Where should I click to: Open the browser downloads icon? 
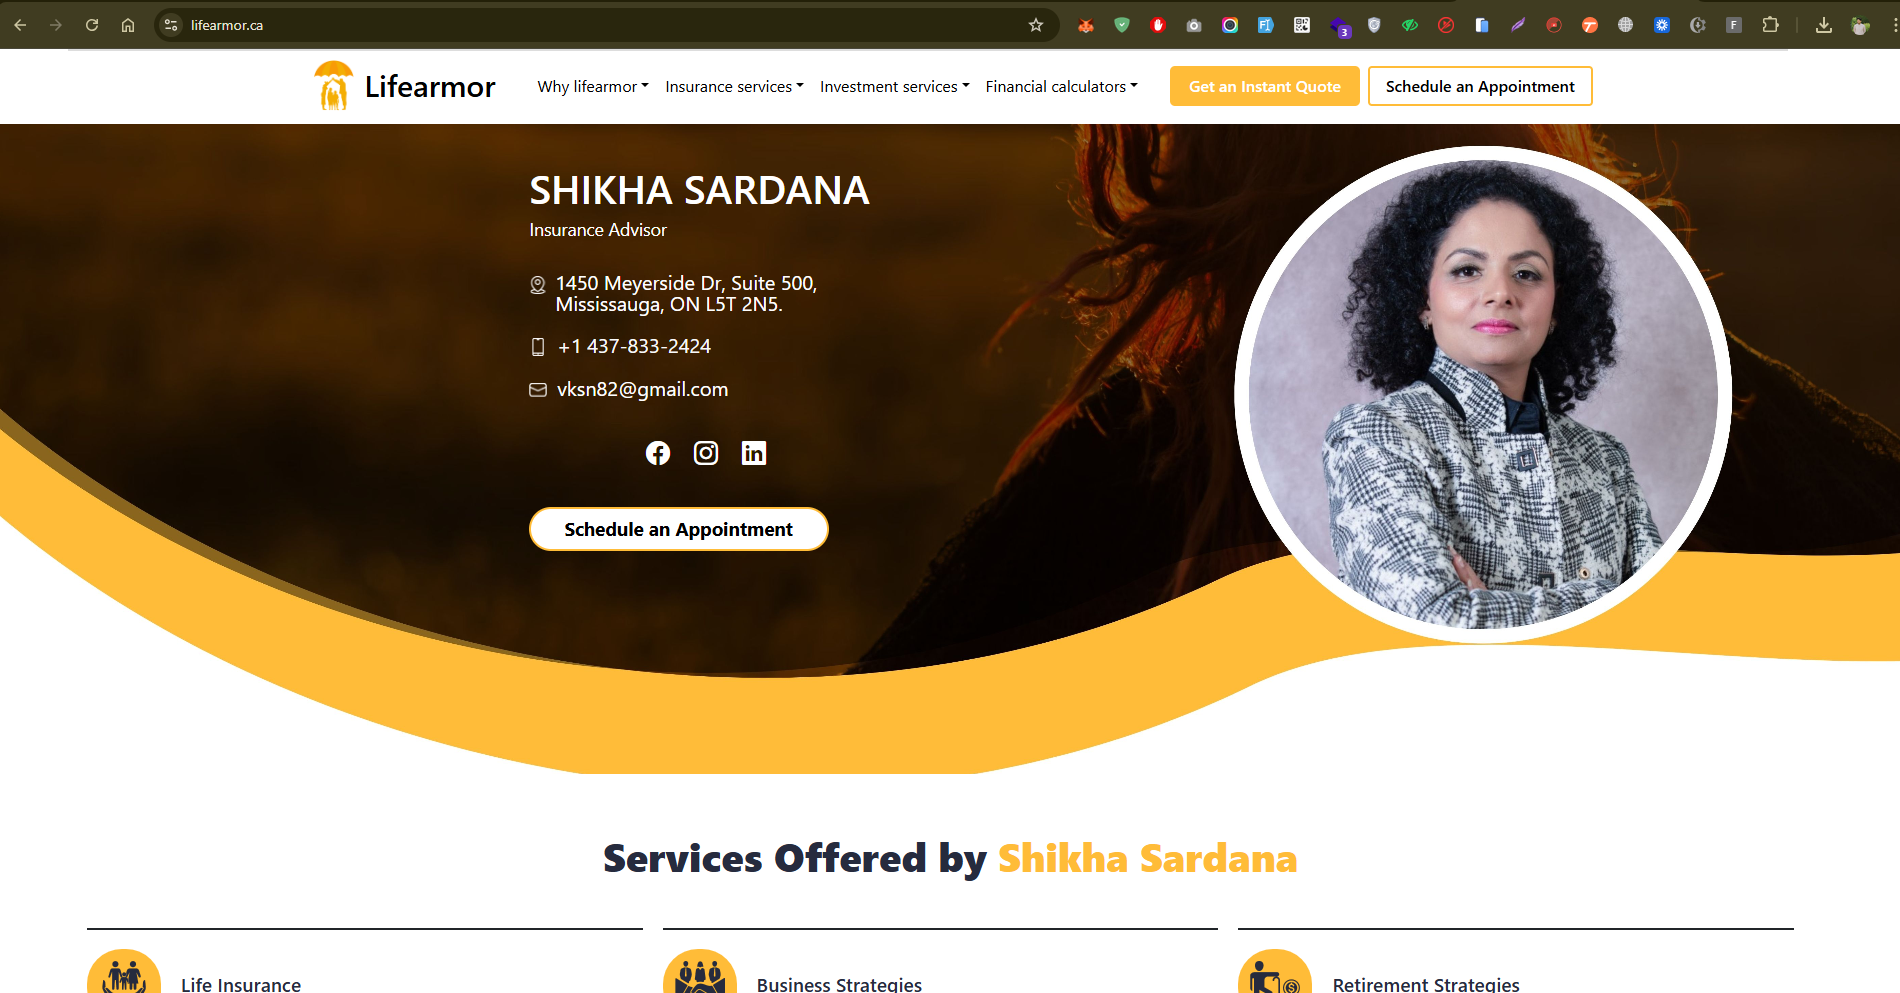pos(1824,25)
